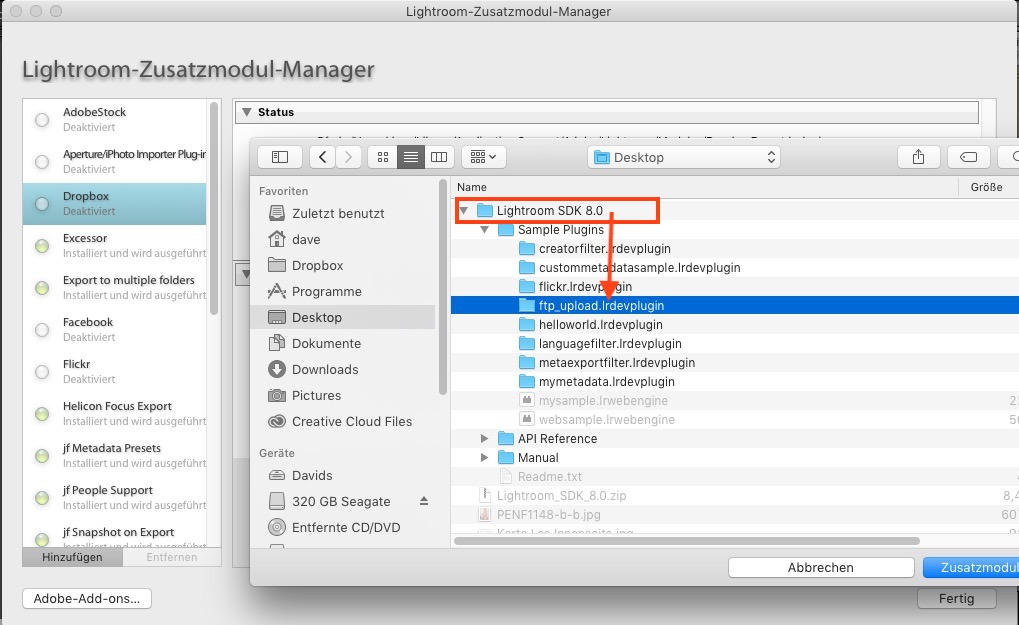Select Export to multiple folders plugin
The image size is (1019, 625).
tap(115, 288)
